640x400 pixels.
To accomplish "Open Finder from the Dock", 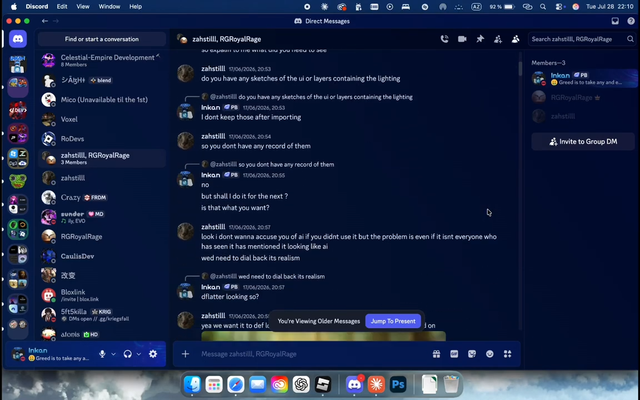I will tap(192, 384).
